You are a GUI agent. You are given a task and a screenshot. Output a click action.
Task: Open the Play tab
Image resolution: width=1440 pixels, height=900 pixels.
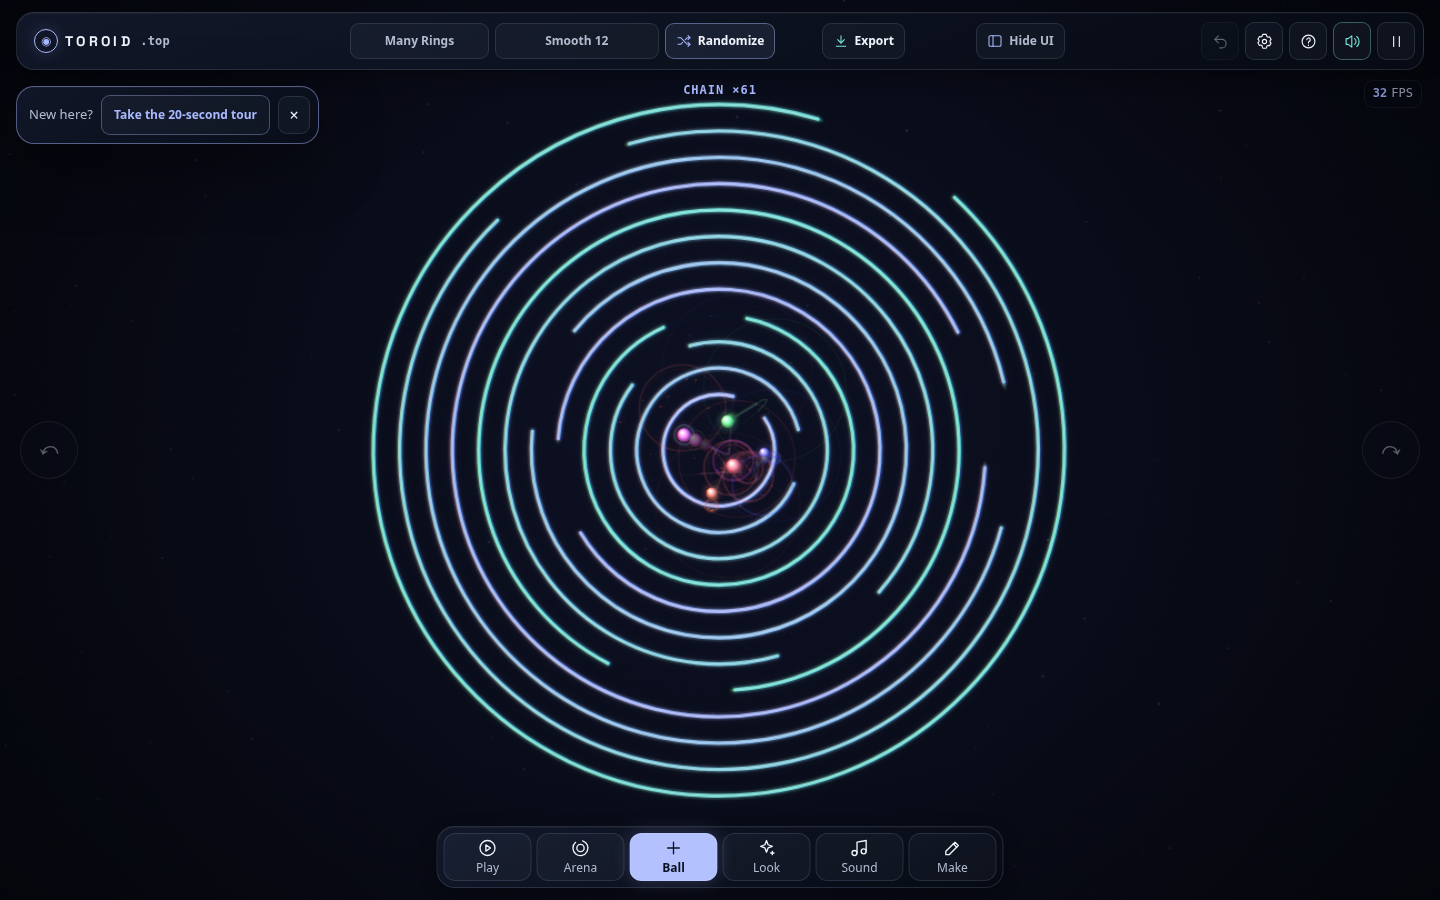click(487, 857)
